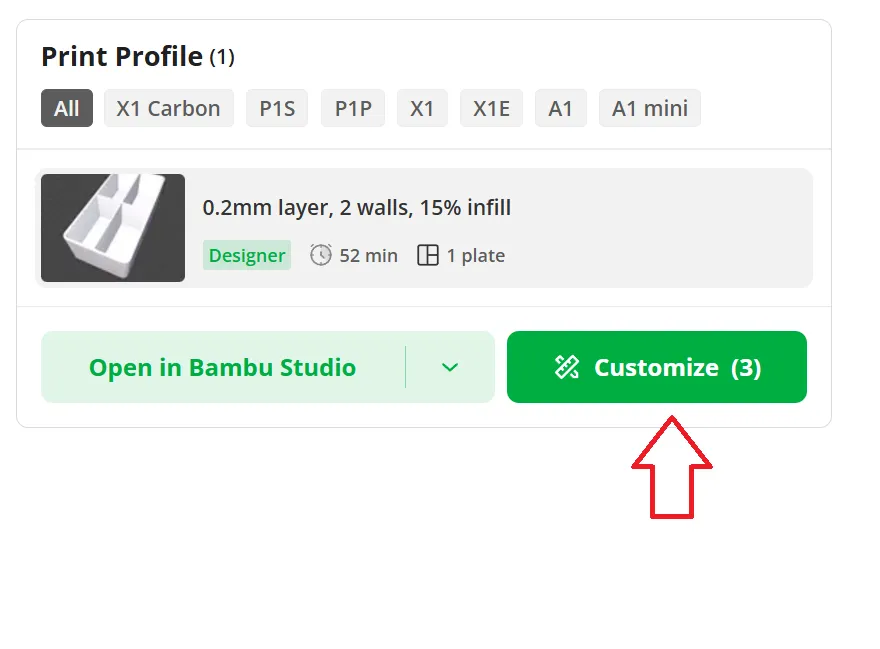
Task: Pick the A1 mini filter
Action: (650, 108)
